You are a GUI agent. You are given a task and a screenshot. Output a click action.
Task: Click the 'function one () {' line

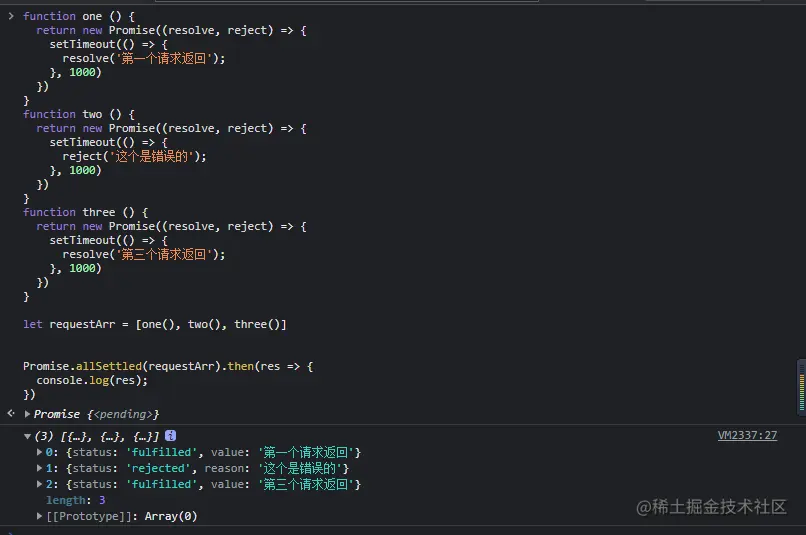pos(79,16)
